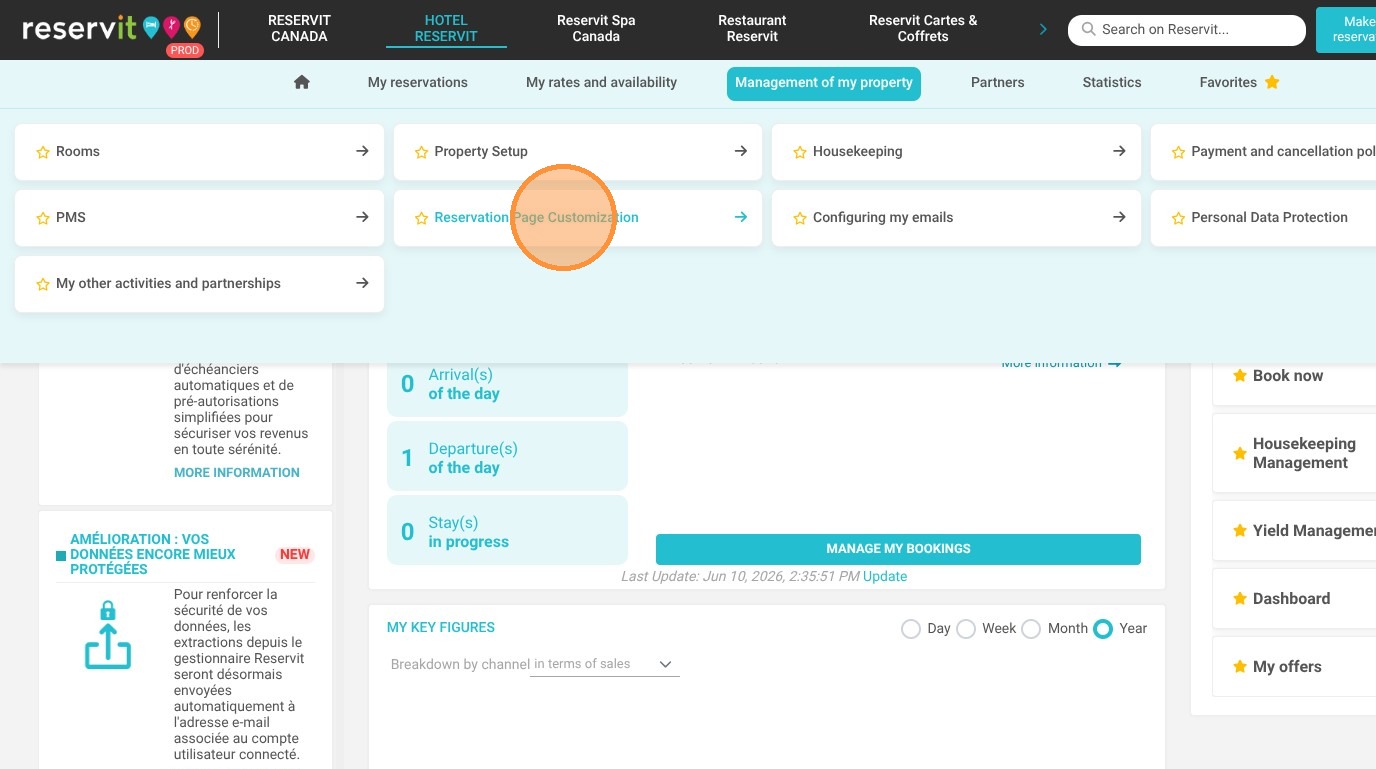Open My offers favorite
1376x769 pixels.
coord(1294,667)
